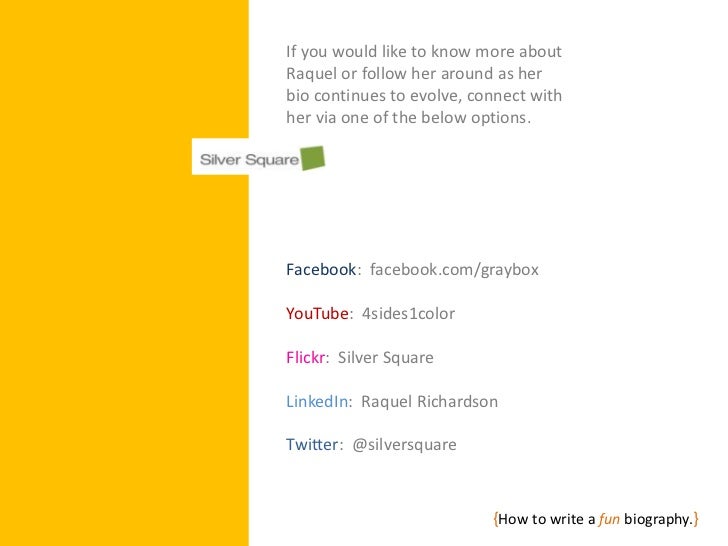728x546 pixels.
Task: Click the 'How to write a fun biography' footer
Action: (x=596, y=519)
